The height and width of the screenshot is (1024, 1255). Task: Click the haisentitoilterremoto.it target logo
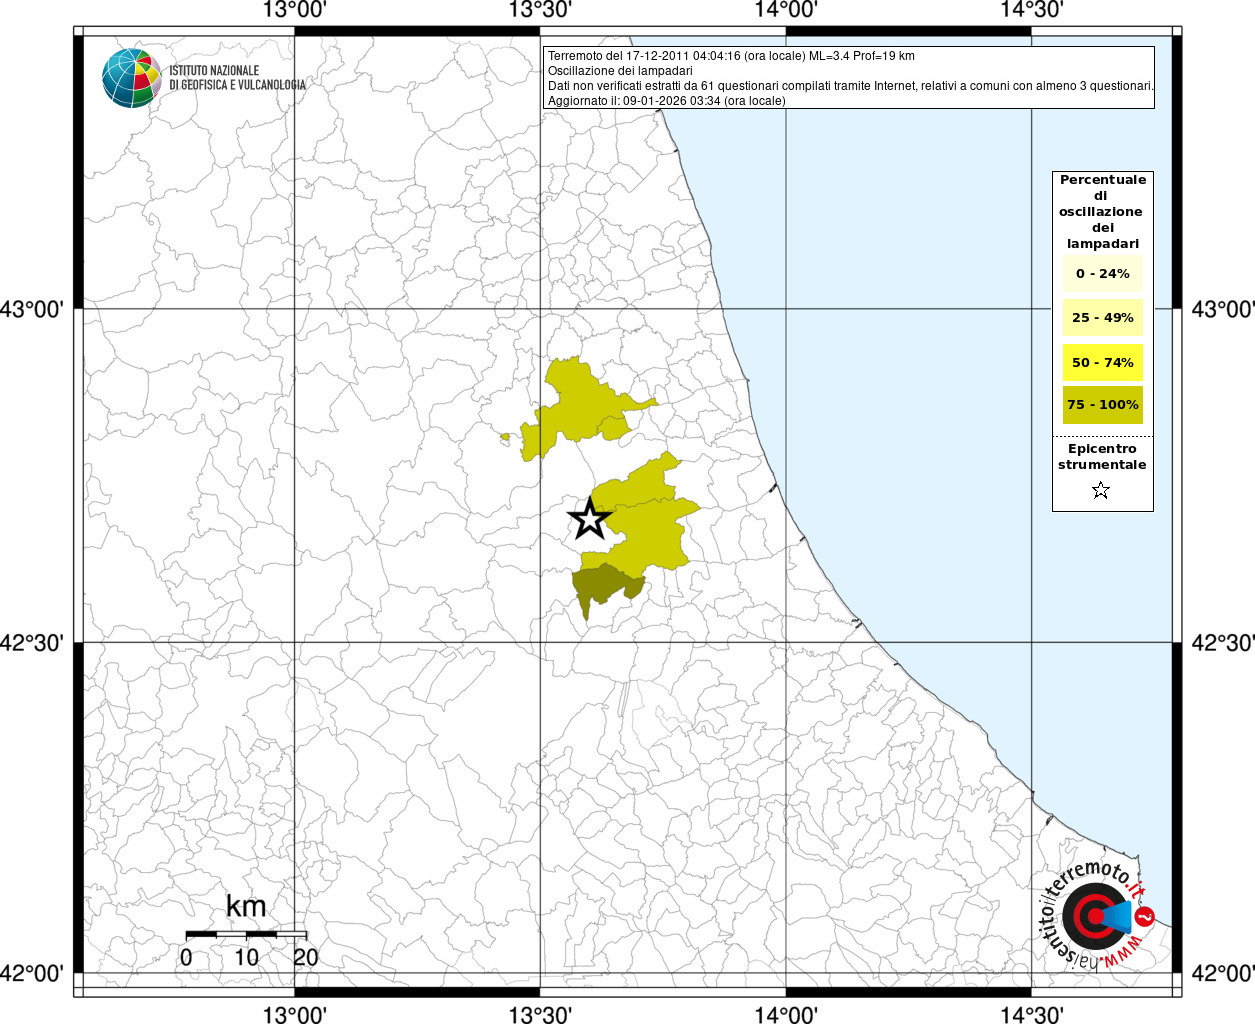click(1097, 915)
